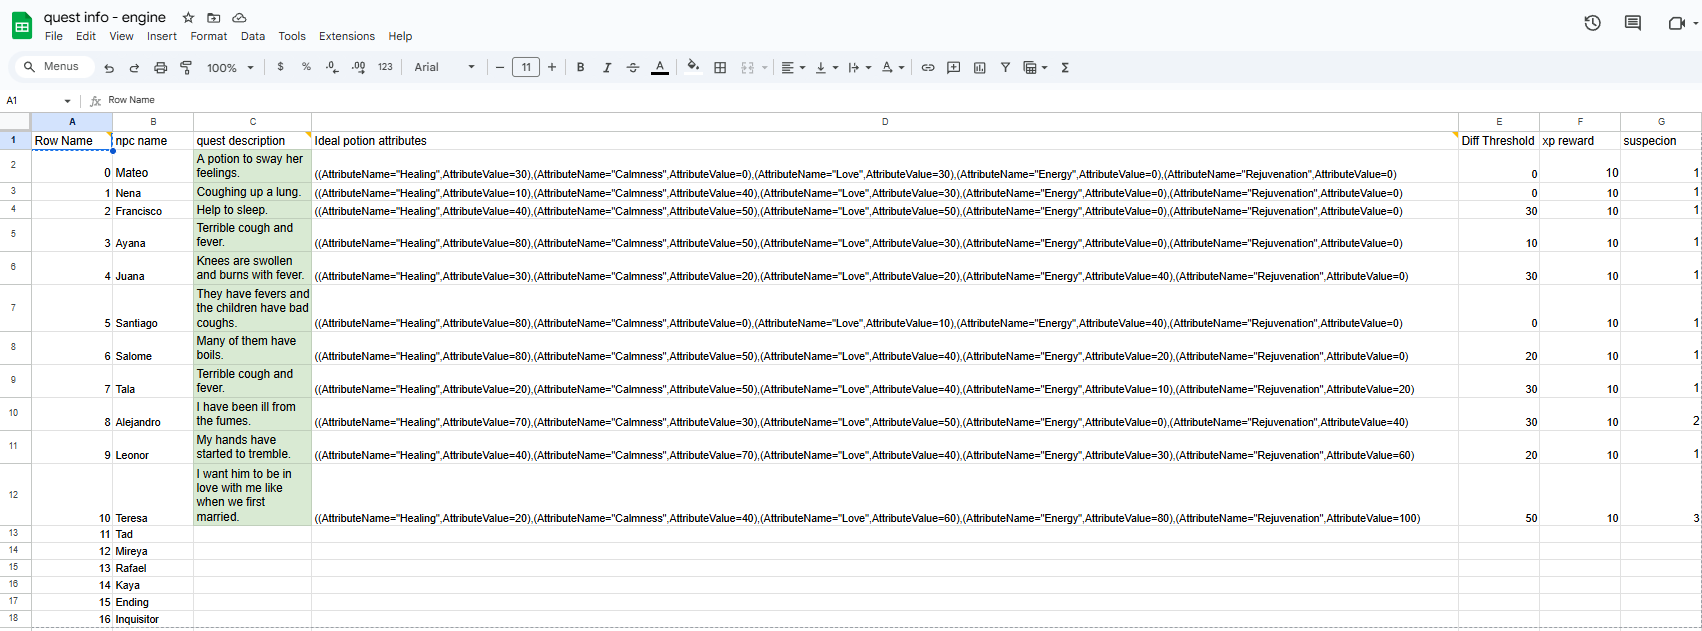Click the Undo icon
The height and width of the screenshot is (631, 1702).
pos(109,68)
